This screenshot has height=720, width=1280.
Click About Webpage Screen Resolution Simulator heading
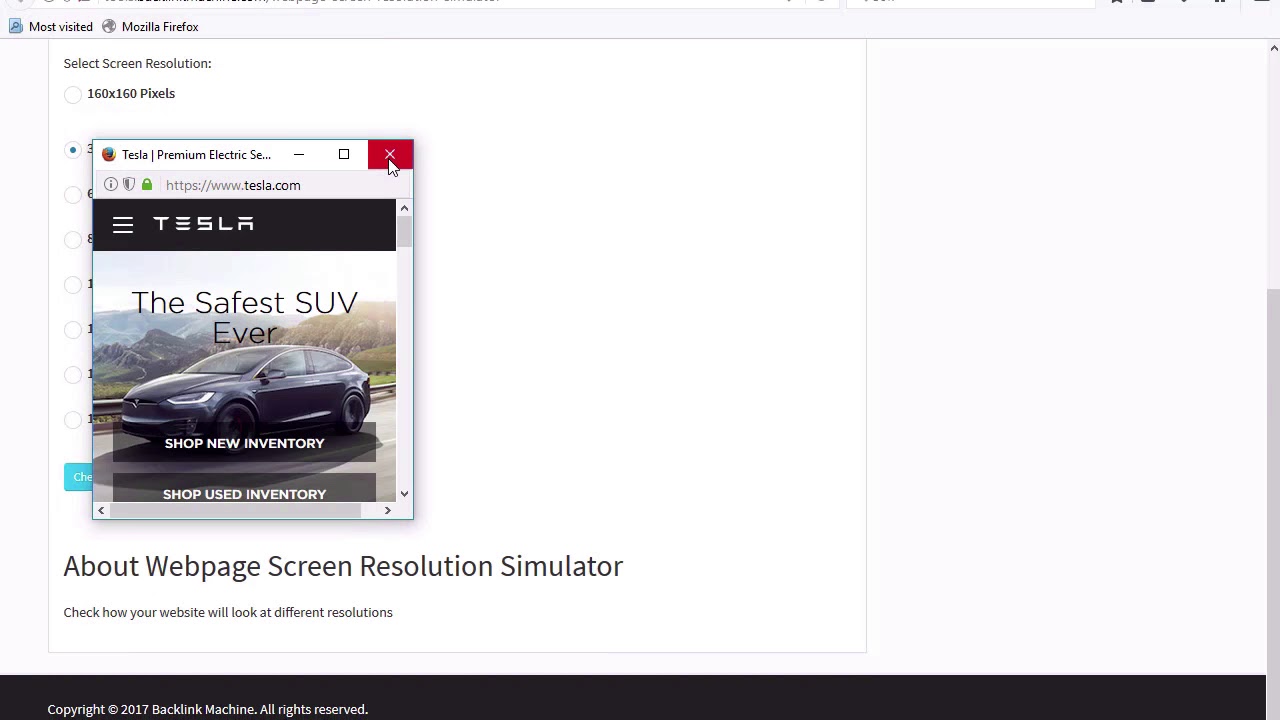tap(343, 566)
